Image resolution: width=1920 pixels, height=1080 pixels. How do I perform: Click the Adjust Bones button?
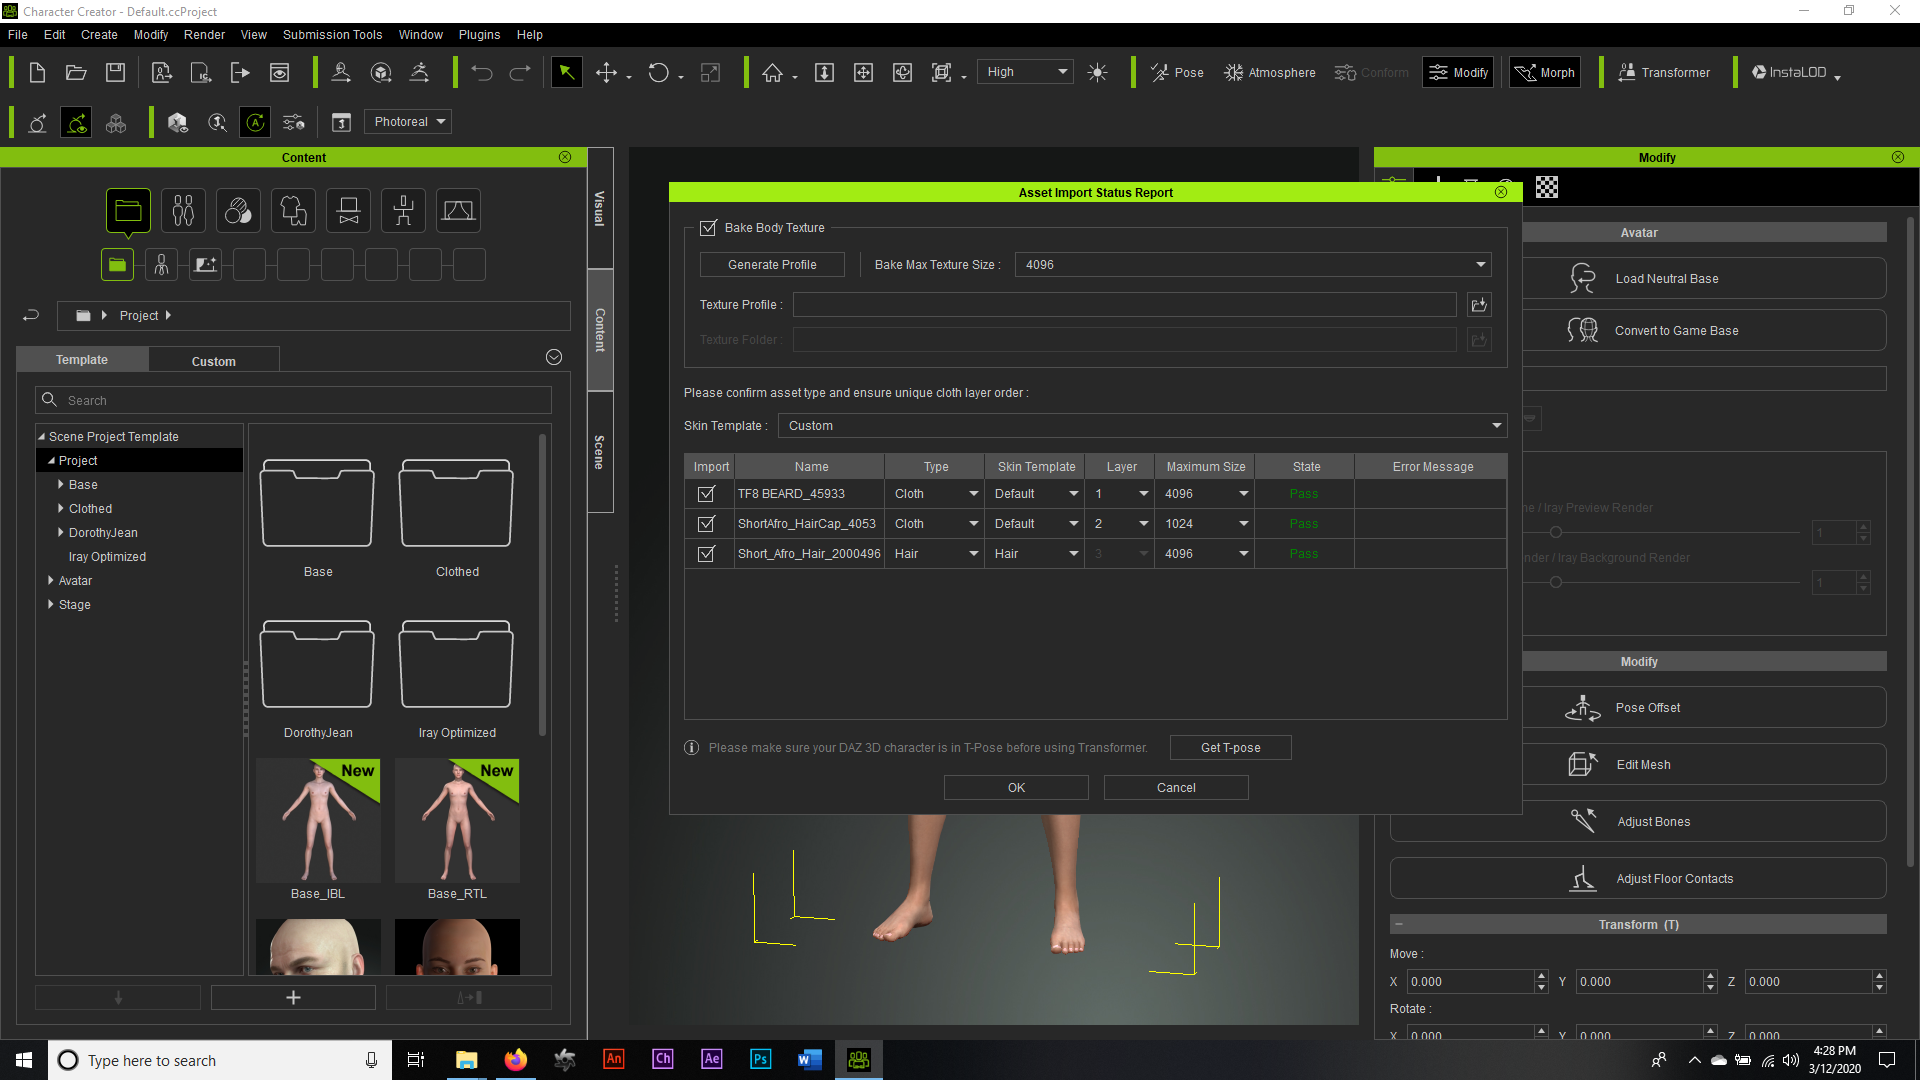[1638, 821]
